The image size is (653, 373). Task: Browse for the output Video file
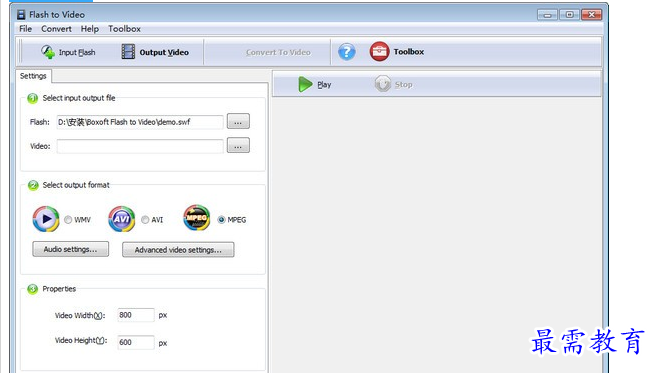[238, 146]
